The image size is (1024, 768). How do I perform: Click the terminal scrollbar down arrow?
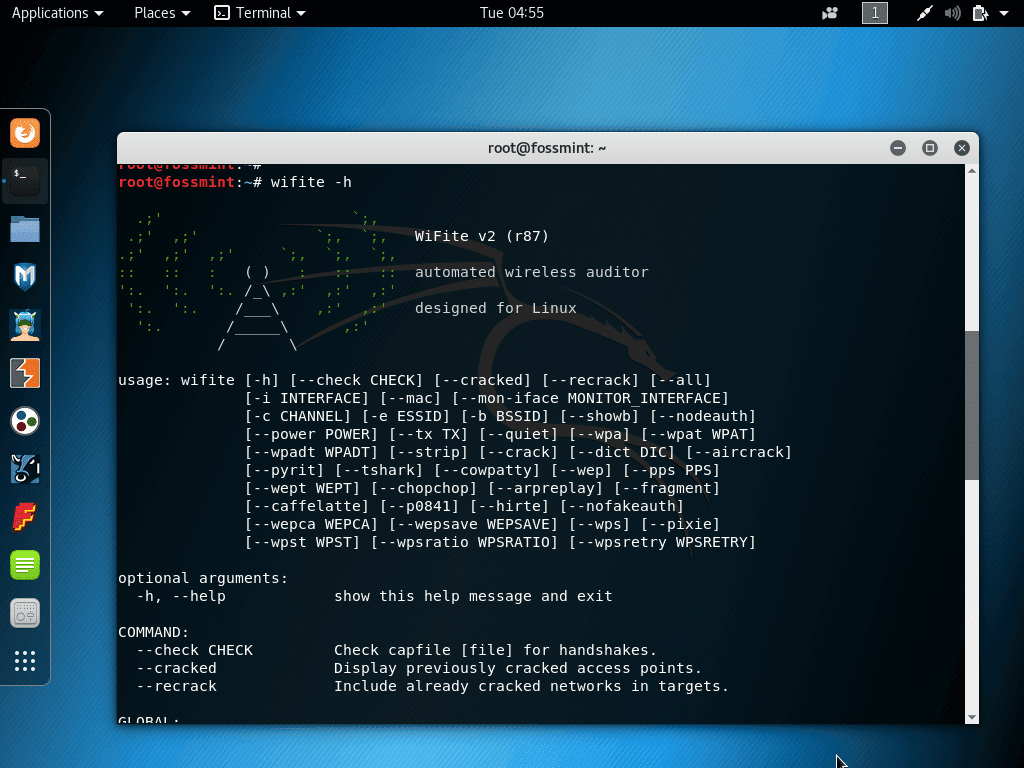coord(972,716)
